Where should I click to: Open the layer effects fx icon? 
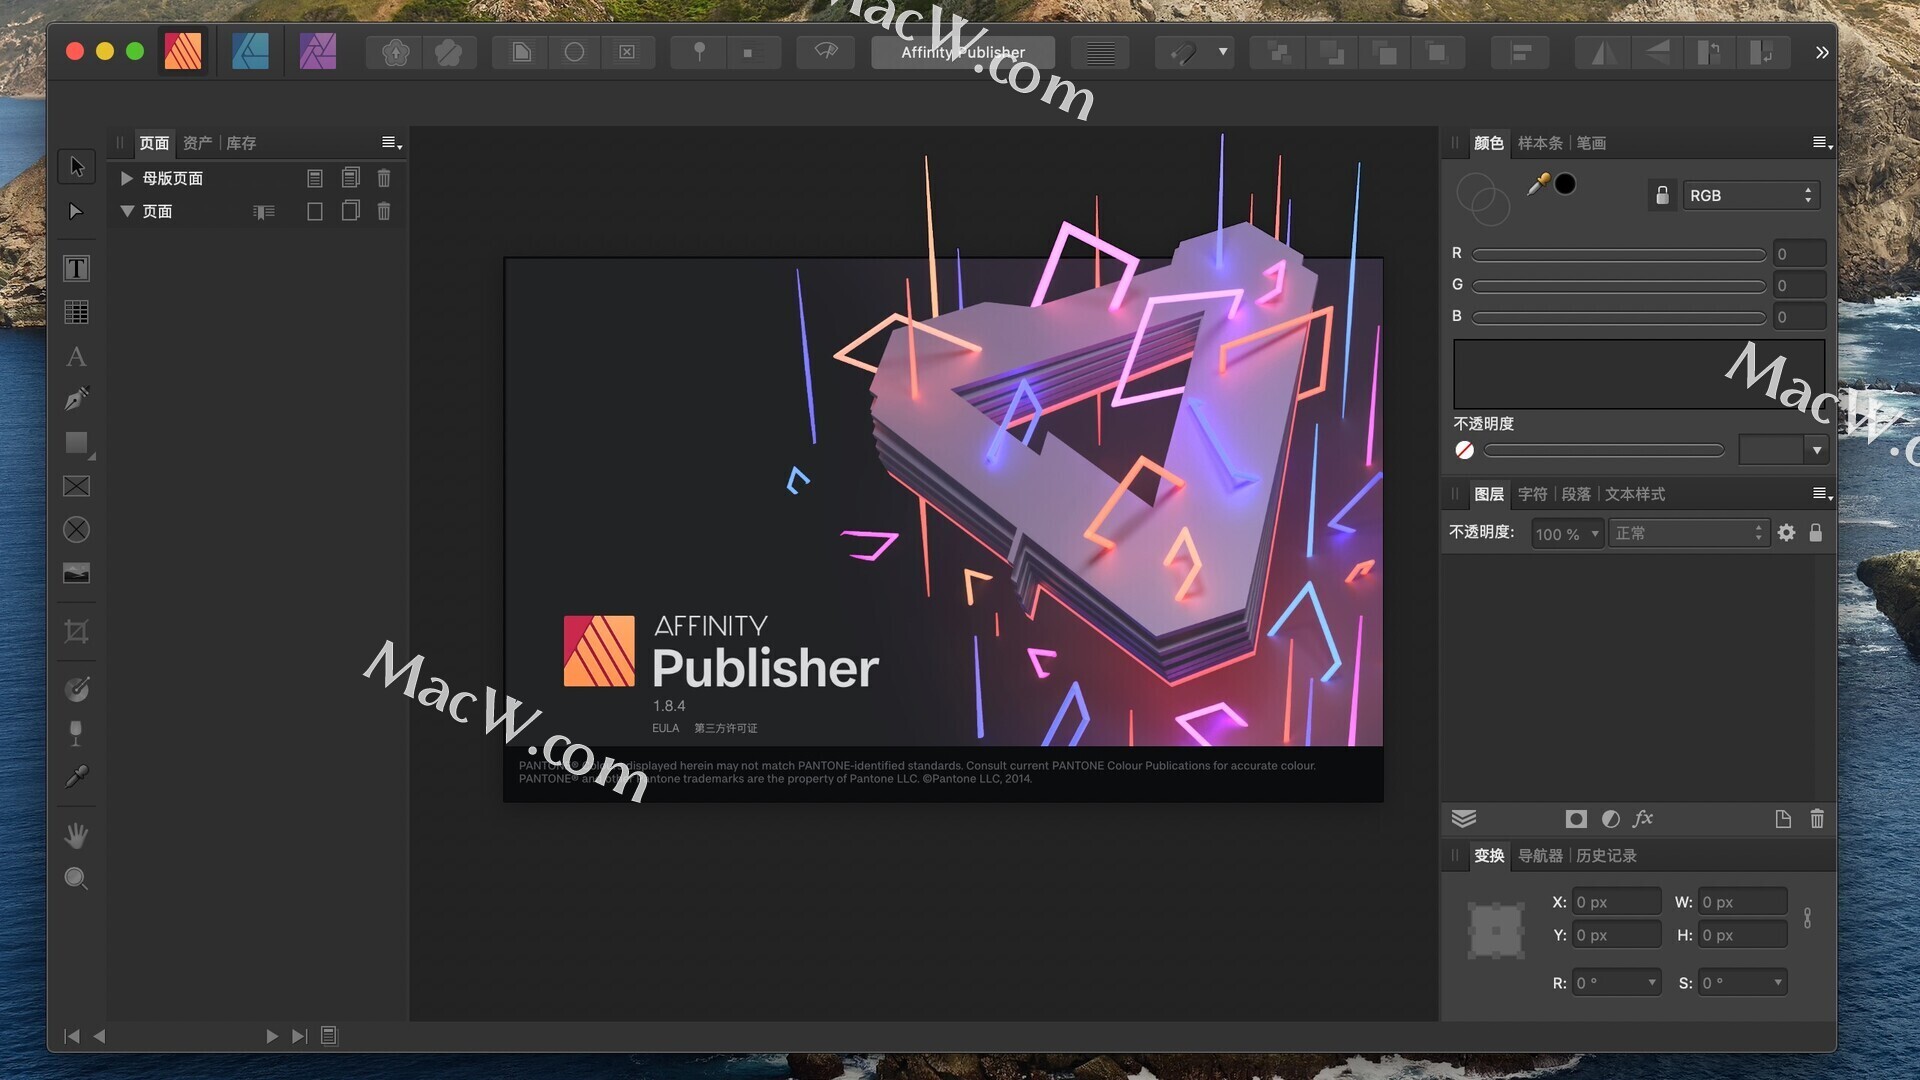tap(1643, 819)
